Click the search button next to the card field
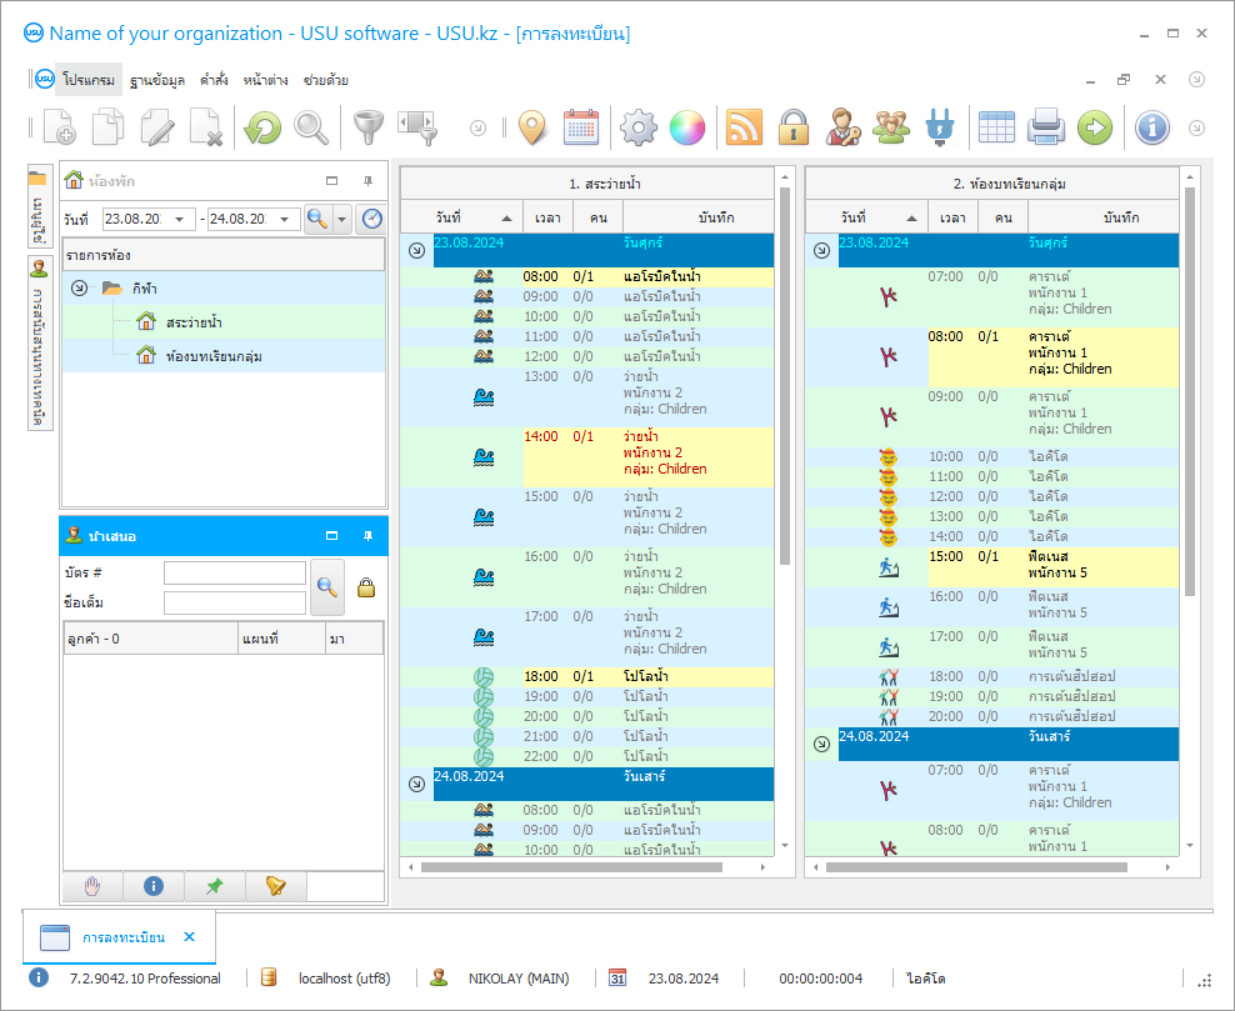The height and width of the screenshot is (1011, 1235). 327,587
